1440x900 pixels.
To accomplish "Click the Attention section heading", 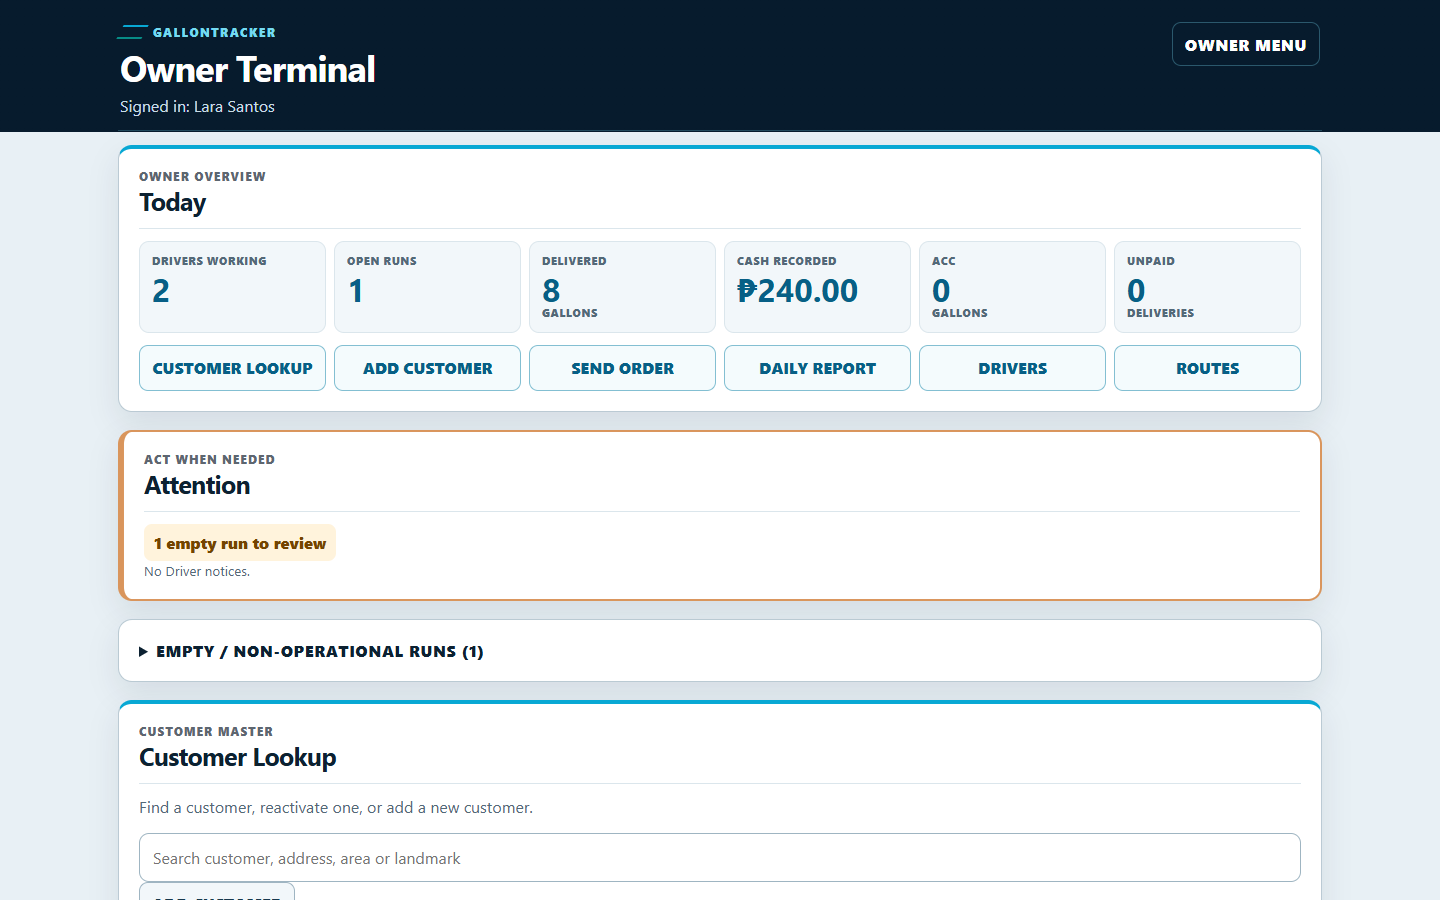I will (x=197, y=485).
